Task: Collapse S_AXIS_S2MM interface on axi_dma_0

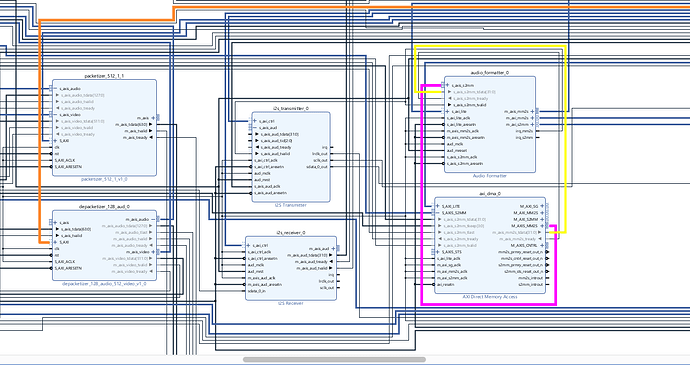Action: [x=438, y=213]
